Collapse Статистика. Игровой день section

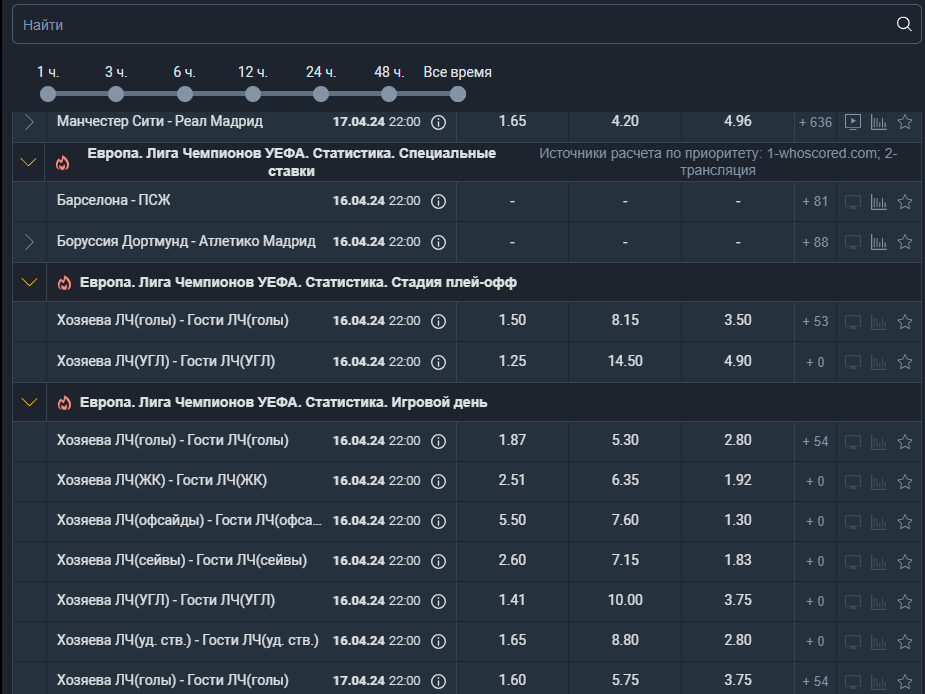[28, 402]
